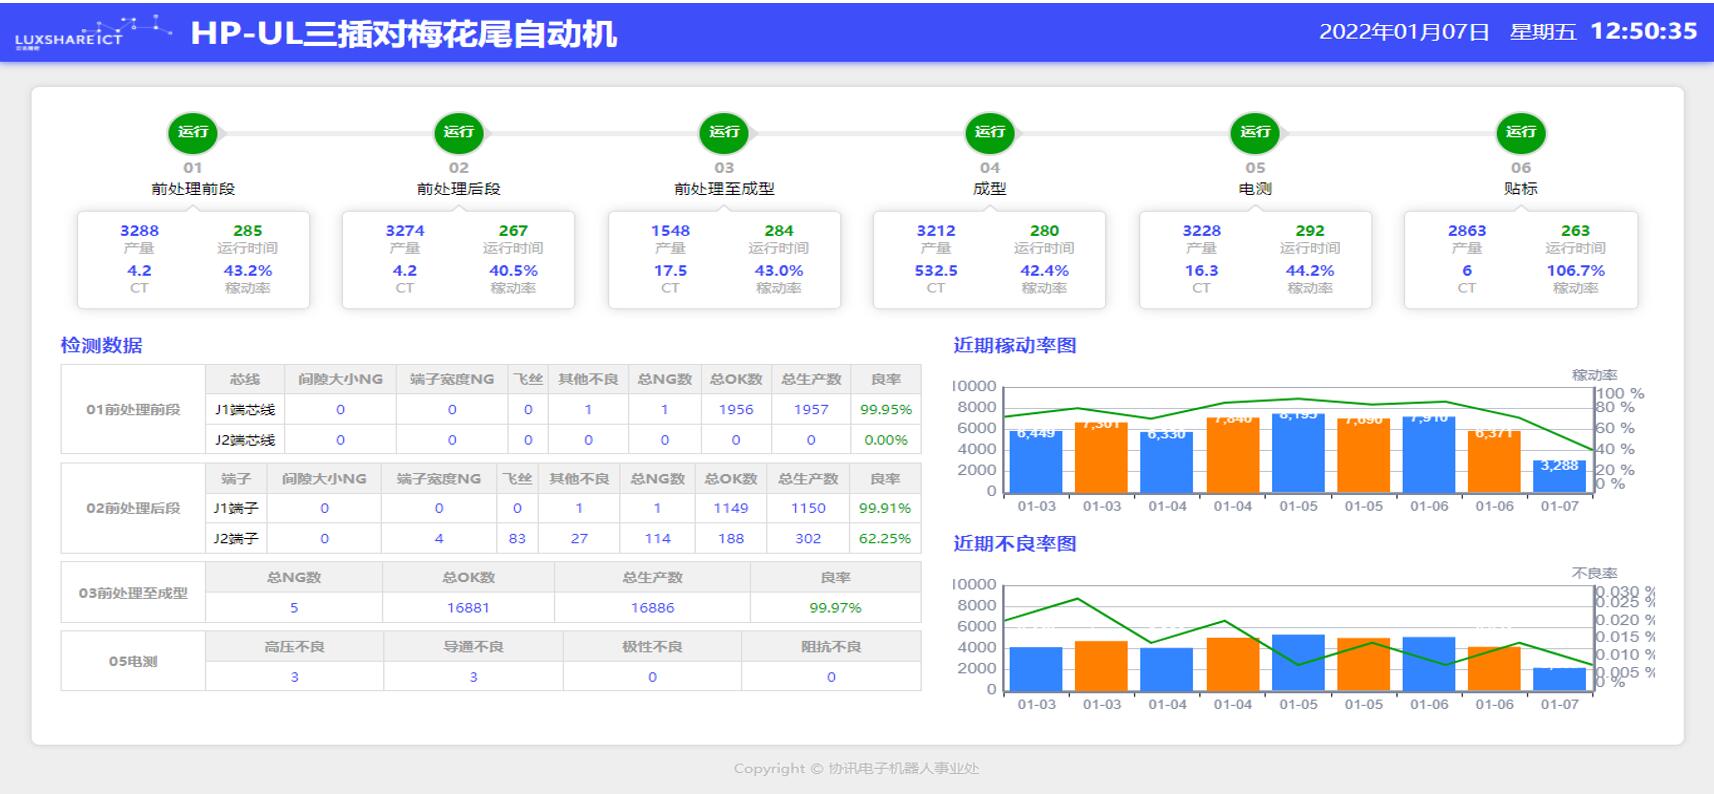The height and width of the screenshot is (794, 1714).
Task: Click the 106.7% 稼动率 value in 贴标 card
Action: click(1575, 270)
